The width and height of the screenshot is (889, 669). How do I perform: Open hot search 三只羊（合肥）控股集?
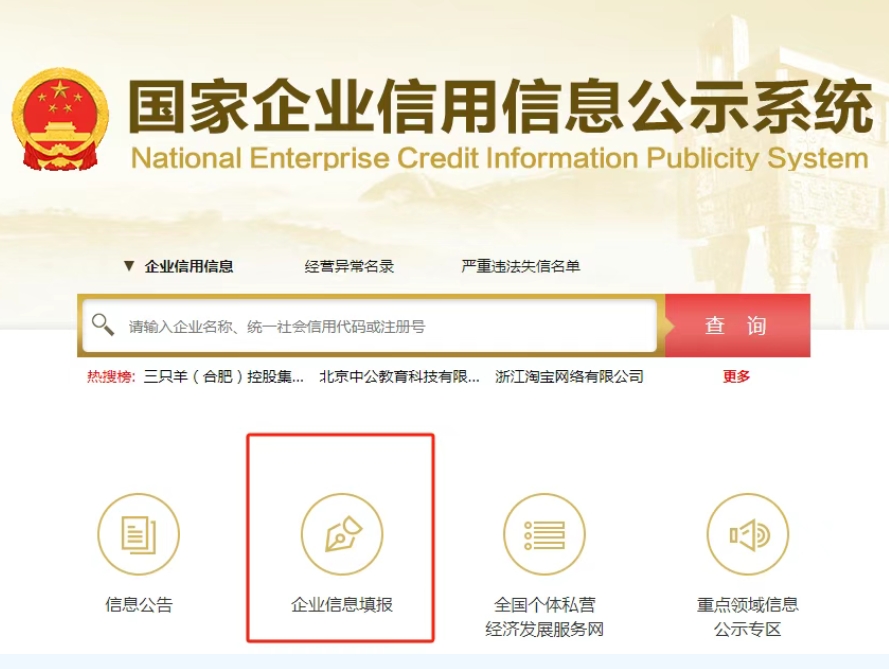[x=223, y=376]
